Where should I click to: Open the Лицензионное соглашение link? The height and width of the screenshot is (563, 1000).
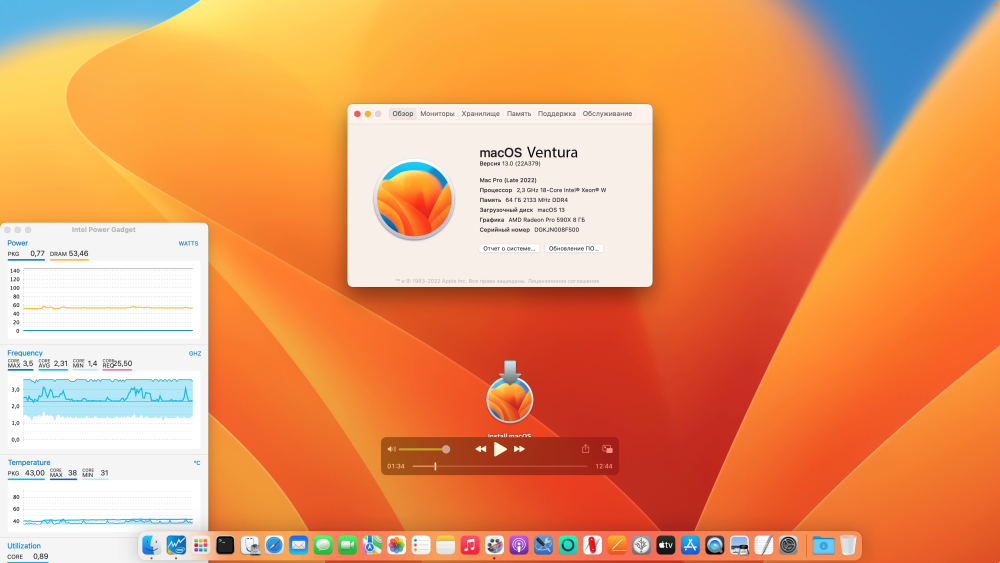565,281
